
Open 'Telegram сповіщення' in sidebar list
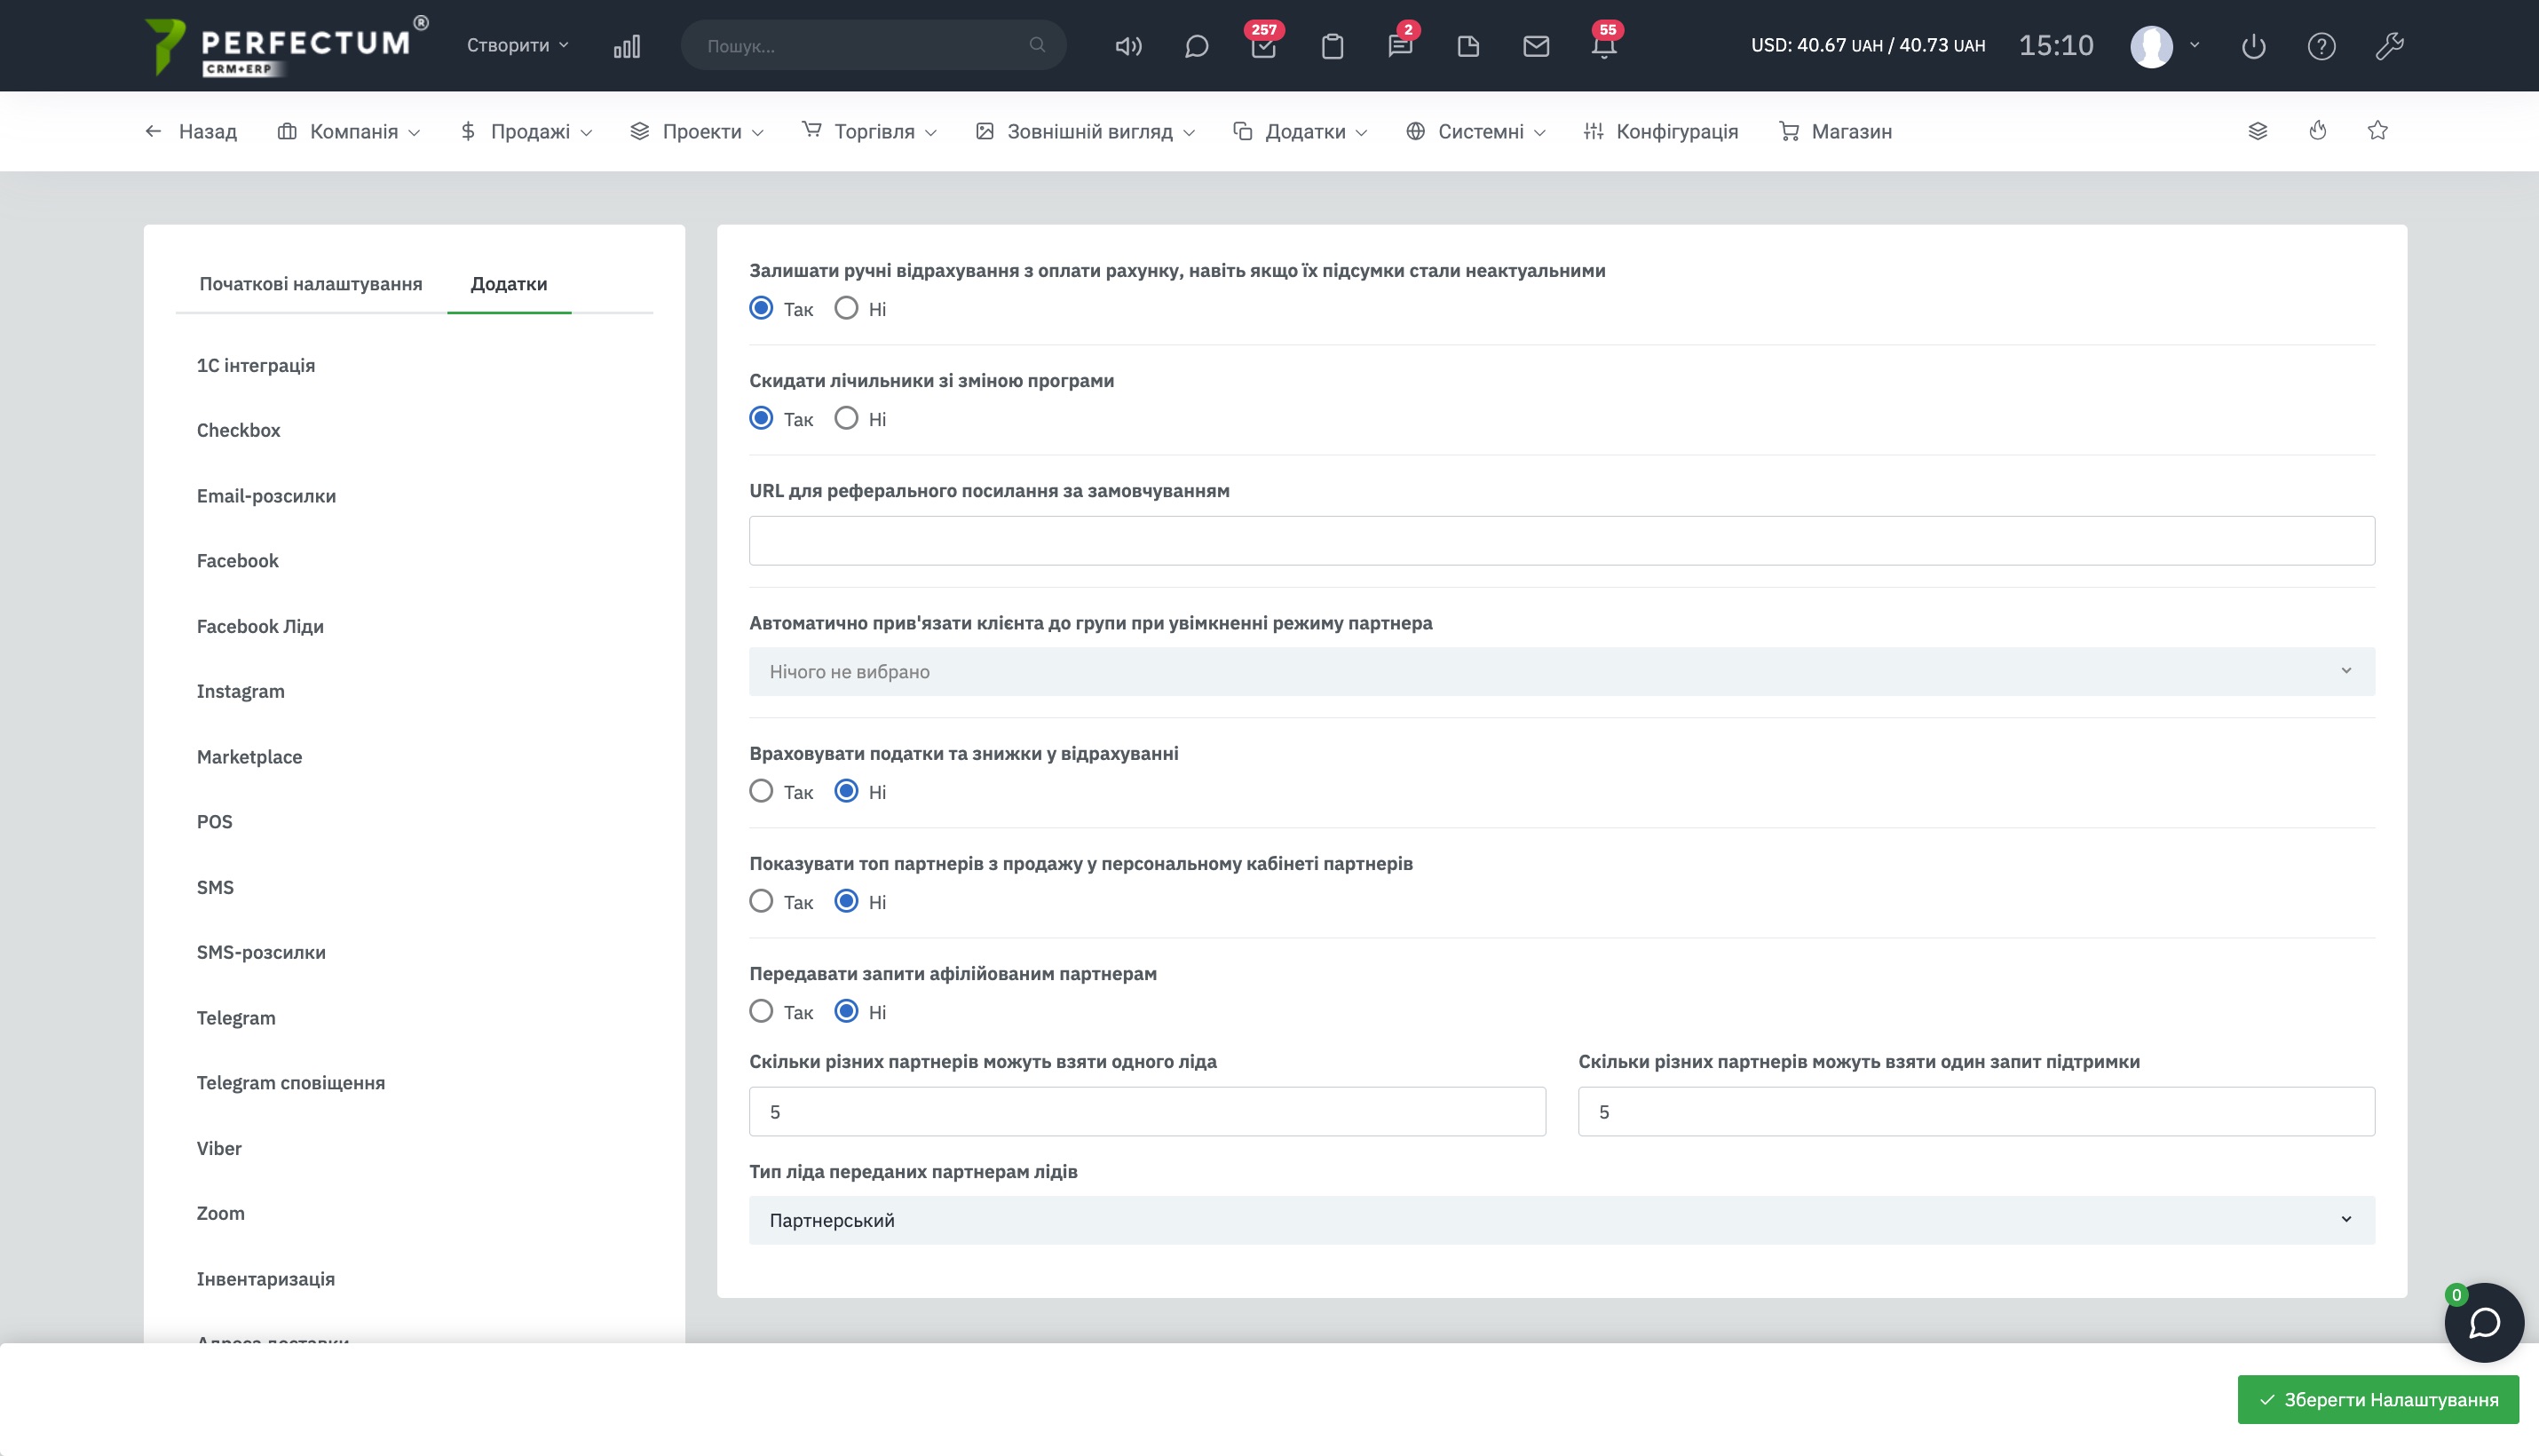[x=290, y=1082]
